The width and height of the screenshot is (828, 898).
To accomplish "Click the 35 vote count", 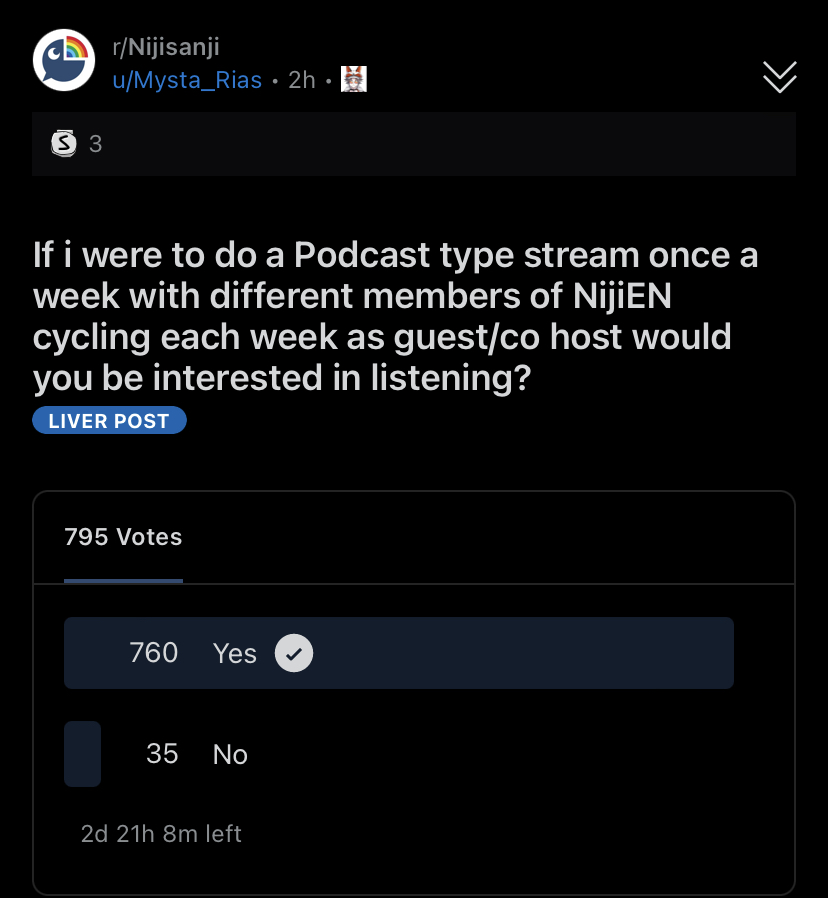I will tap(162, 753).
